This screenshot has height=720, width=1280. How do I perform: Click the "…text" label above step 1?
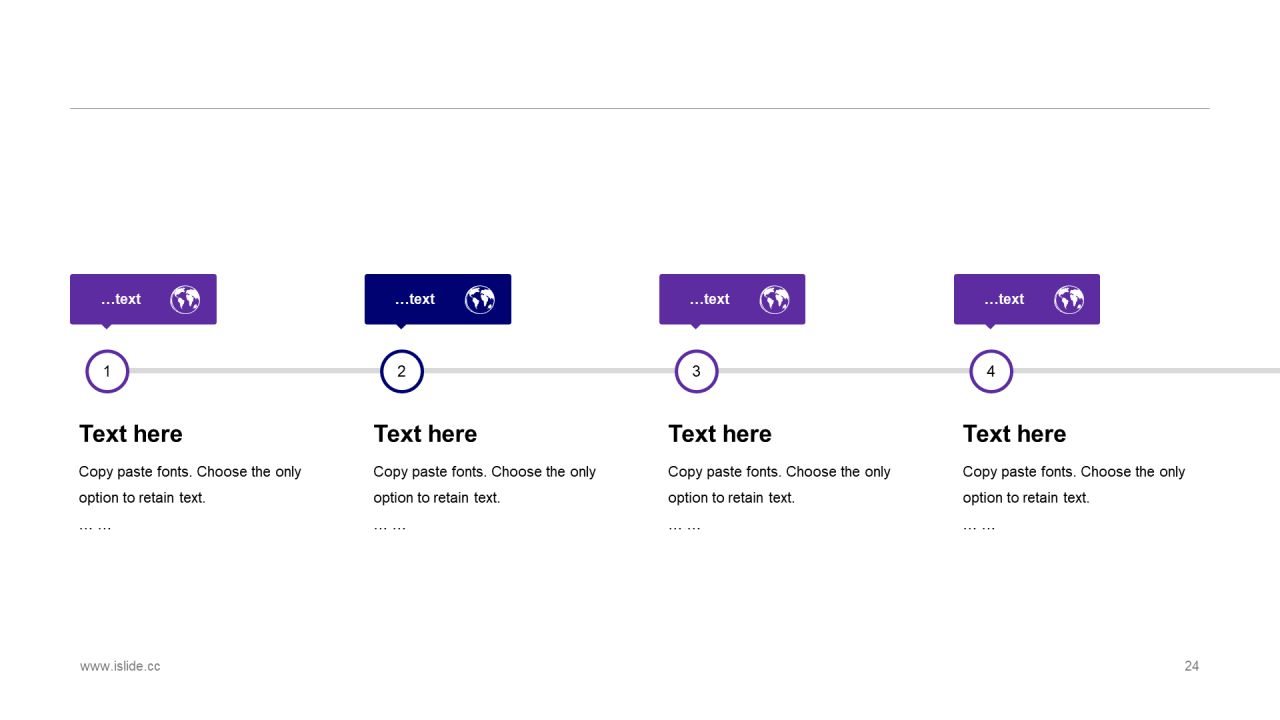[x=121, y=299]
